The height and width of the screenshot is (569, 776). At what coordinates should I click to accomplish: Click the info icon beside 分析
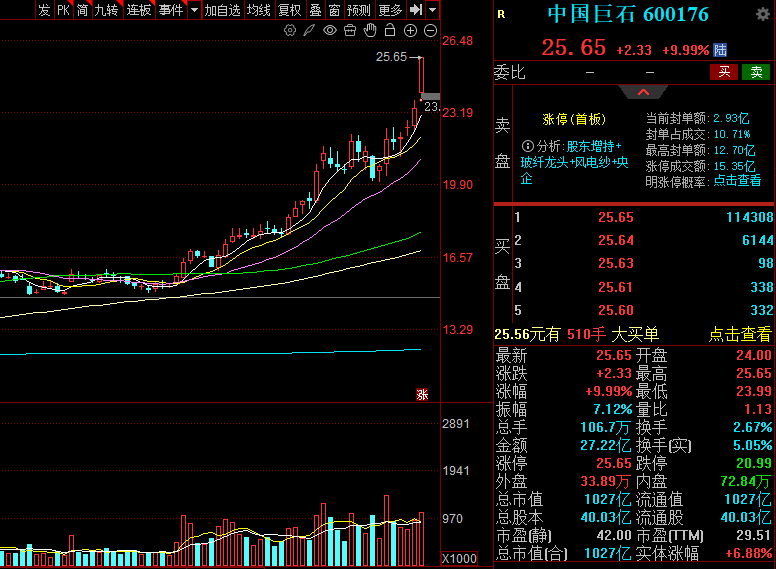pyautogui.click(x=527, y=147)
